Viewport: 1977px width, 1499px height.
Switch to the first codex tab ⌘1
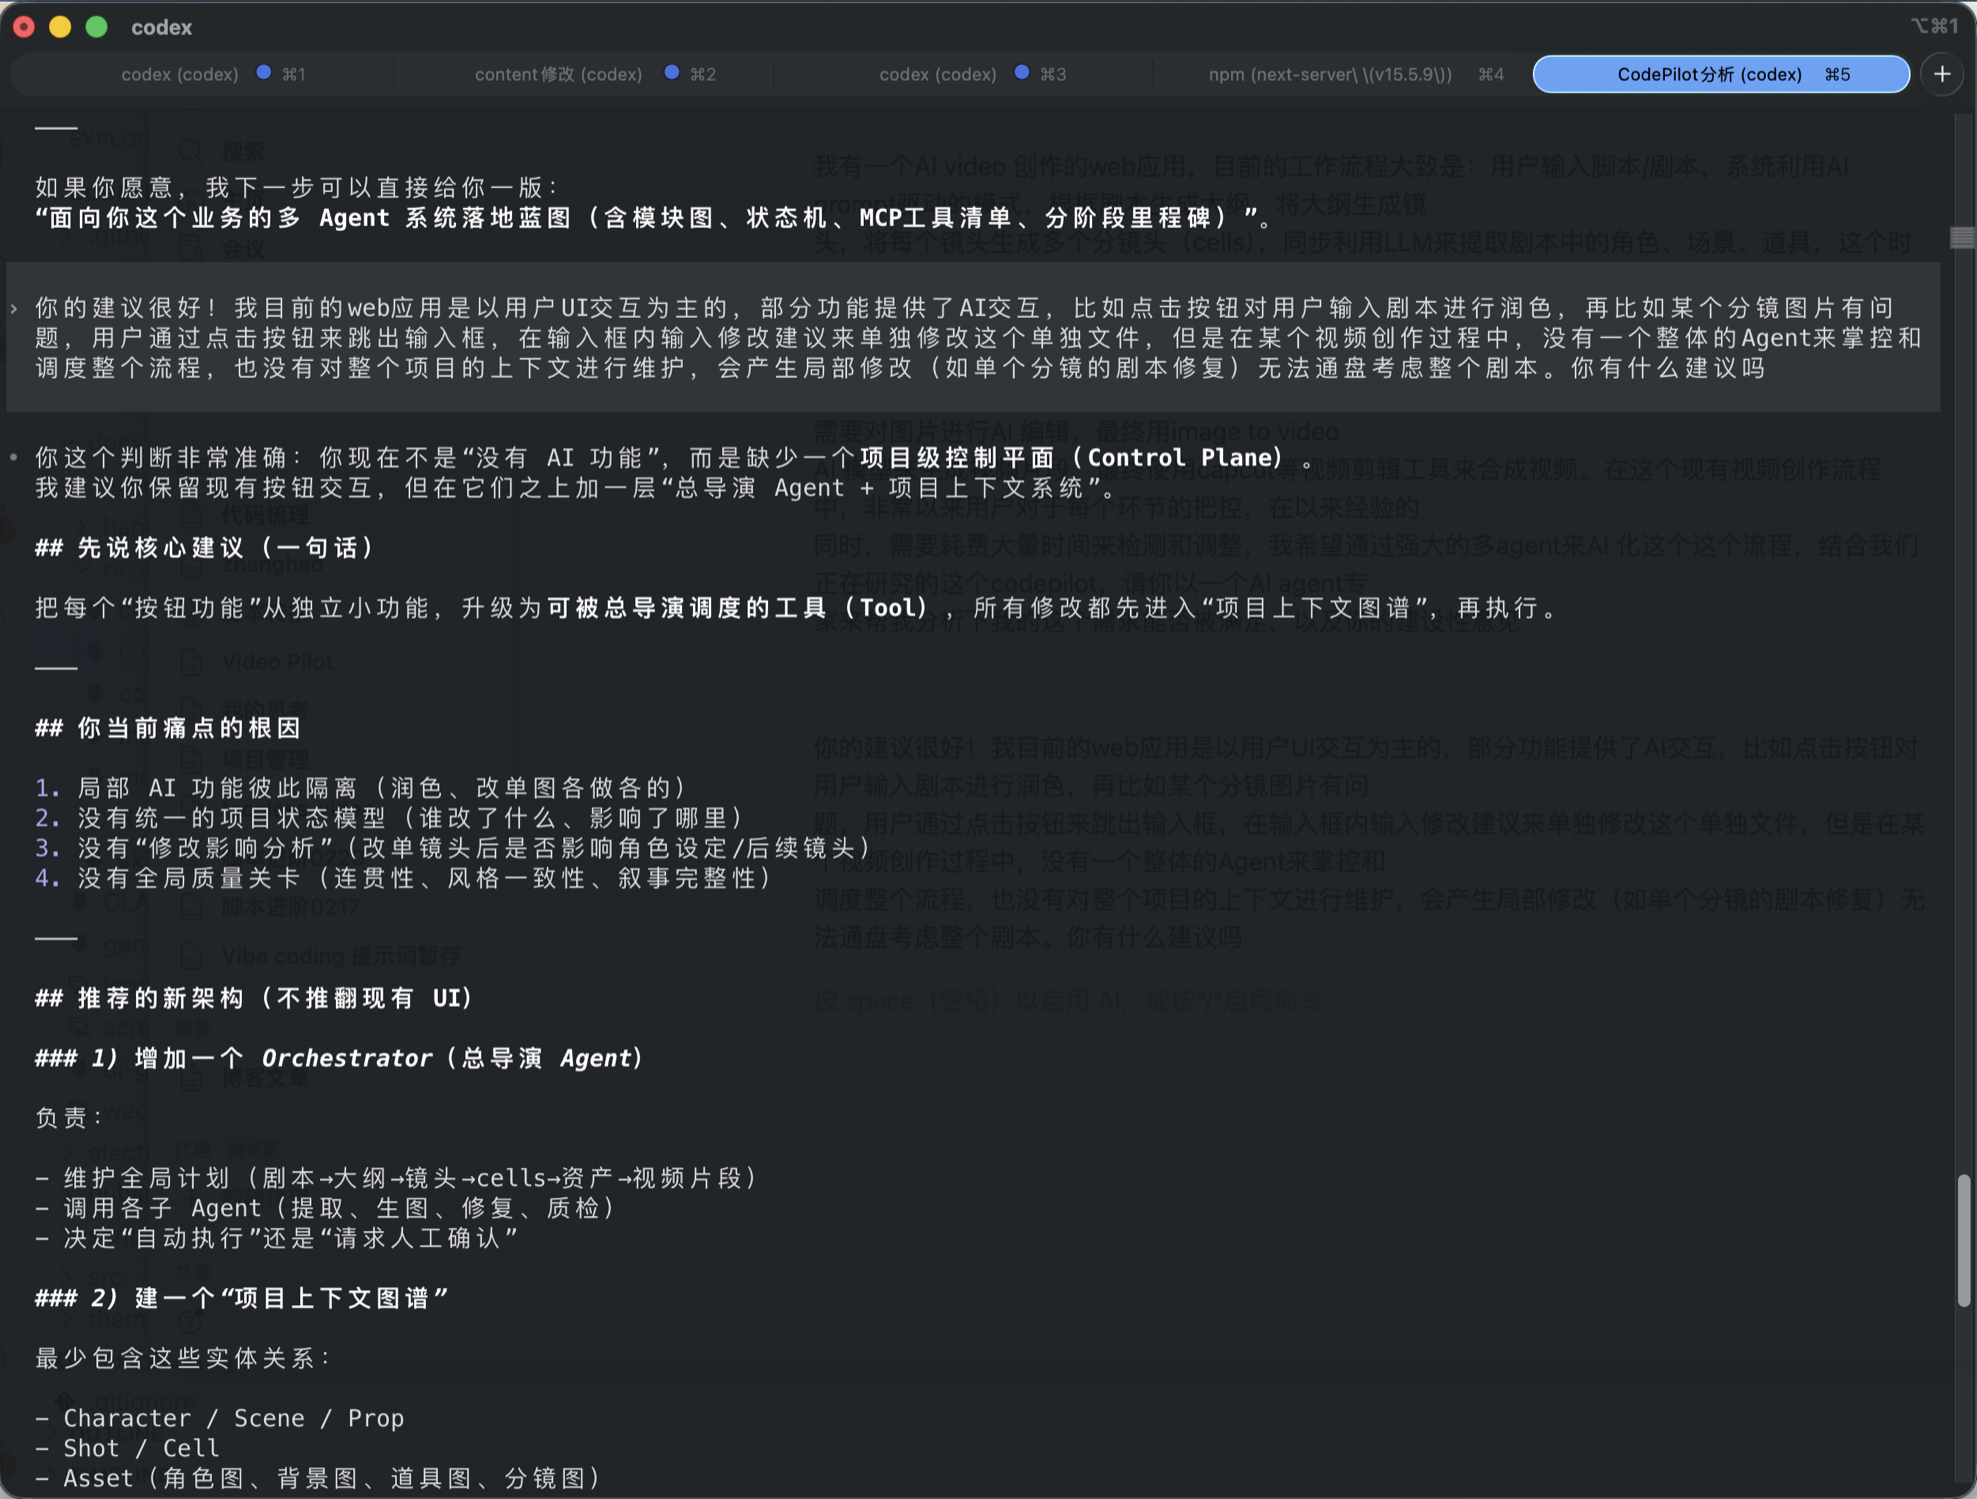(x=180, y=74)
